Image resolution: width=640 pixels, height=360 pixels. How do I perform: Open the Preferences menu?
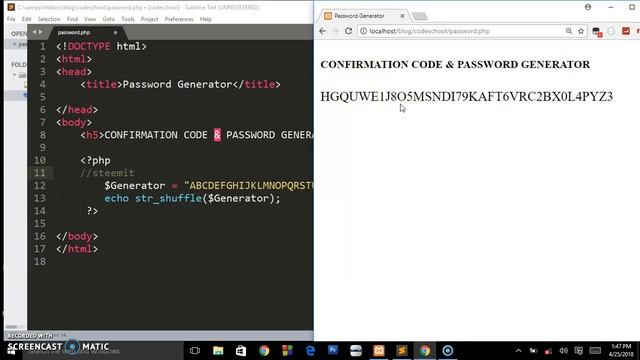pos(179,19)
